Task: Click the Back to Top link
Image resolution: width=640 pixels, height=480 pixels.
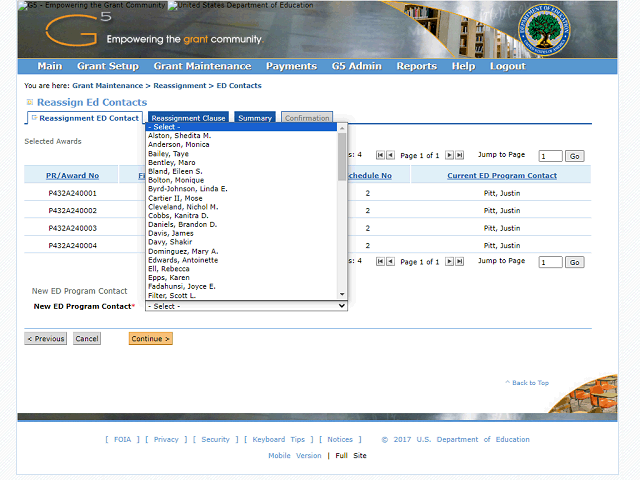Action: pyautogui.click(x=527, y=383)
